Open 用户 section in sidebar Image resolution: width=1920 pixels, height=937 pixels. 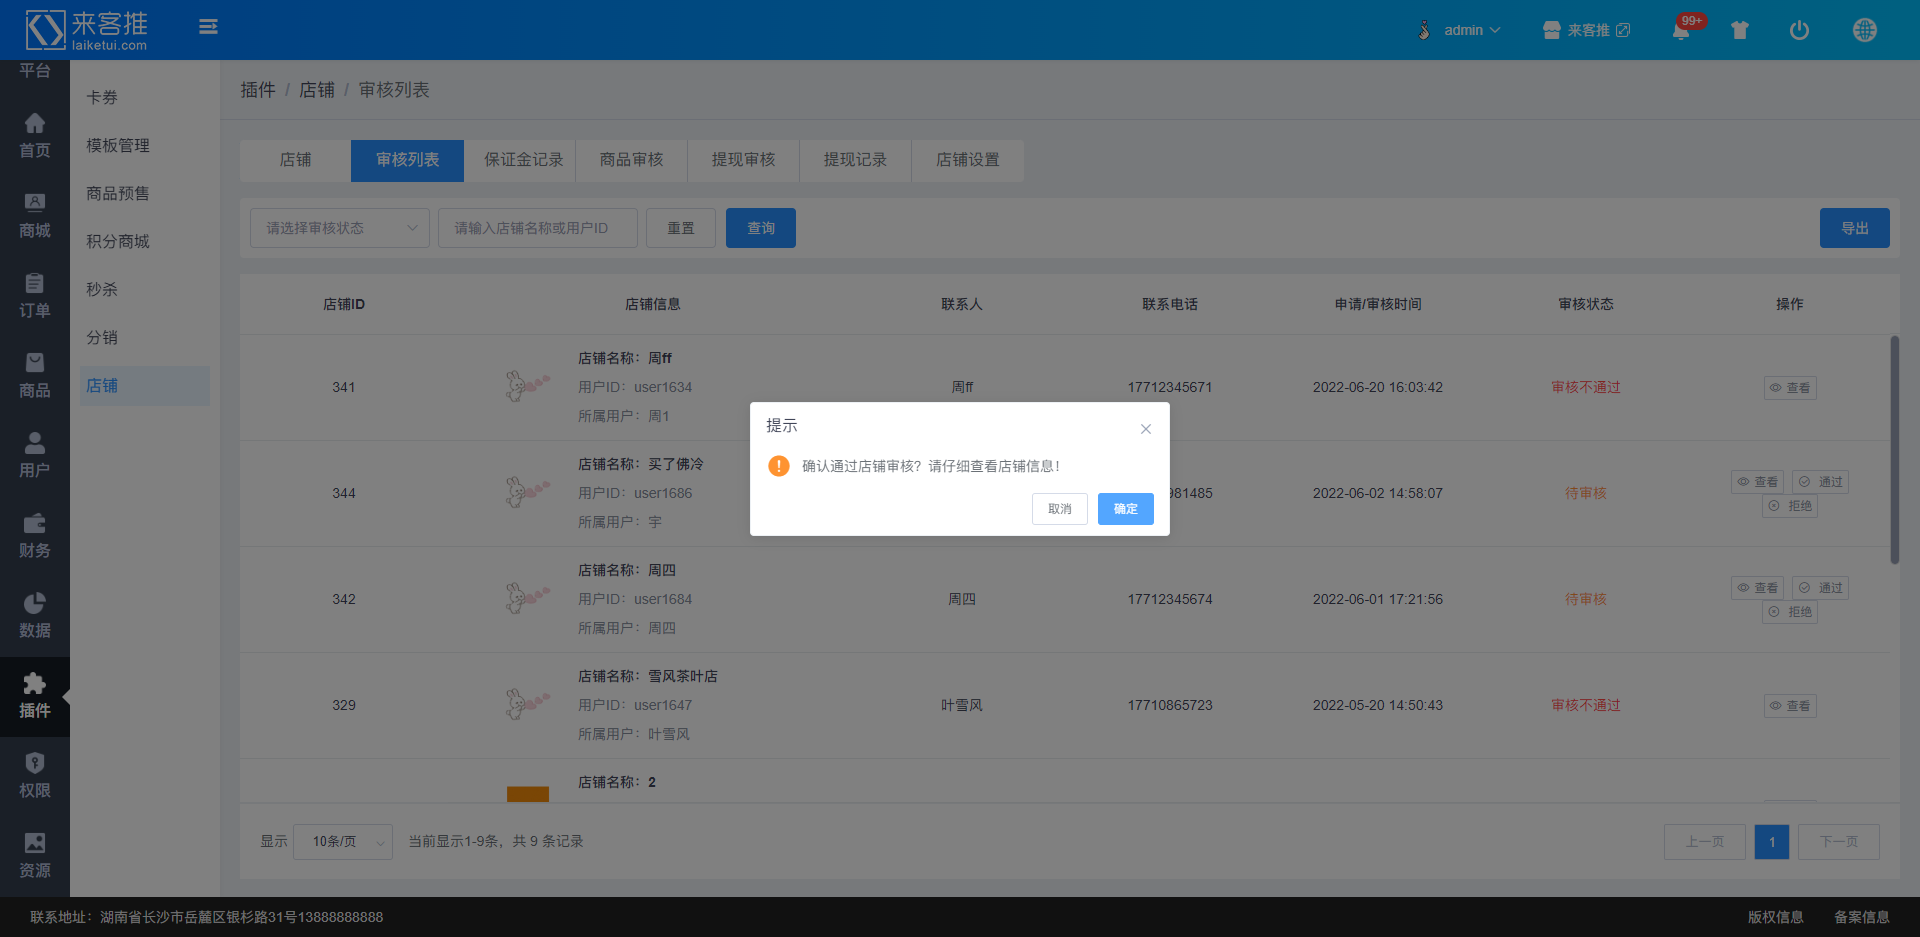35,456
